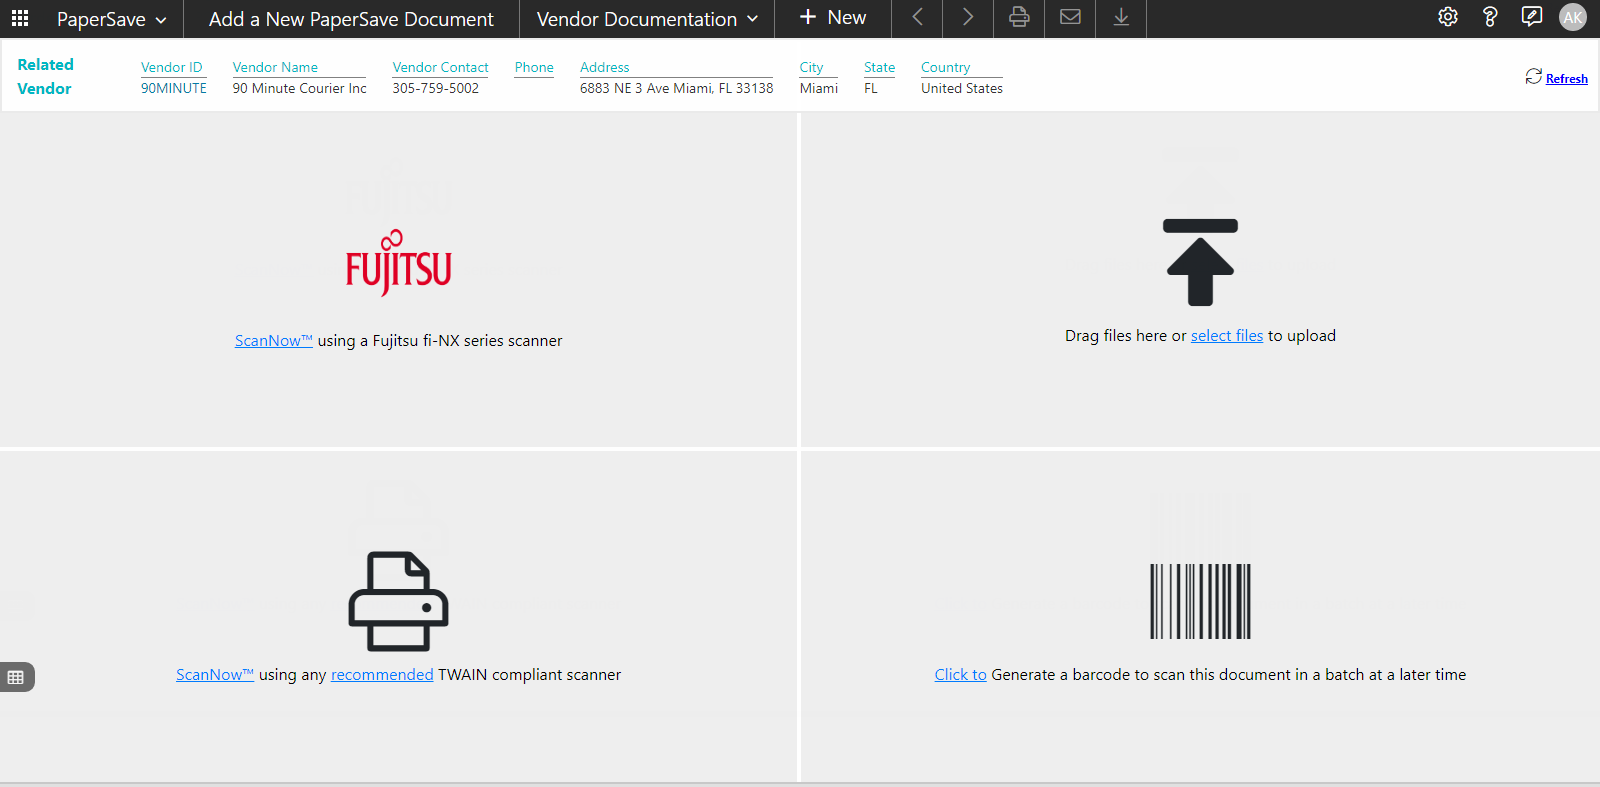Click the table grid side tab icon
Image resolution: width=1600 pixels, height=787 pixels.
(16, 677)
